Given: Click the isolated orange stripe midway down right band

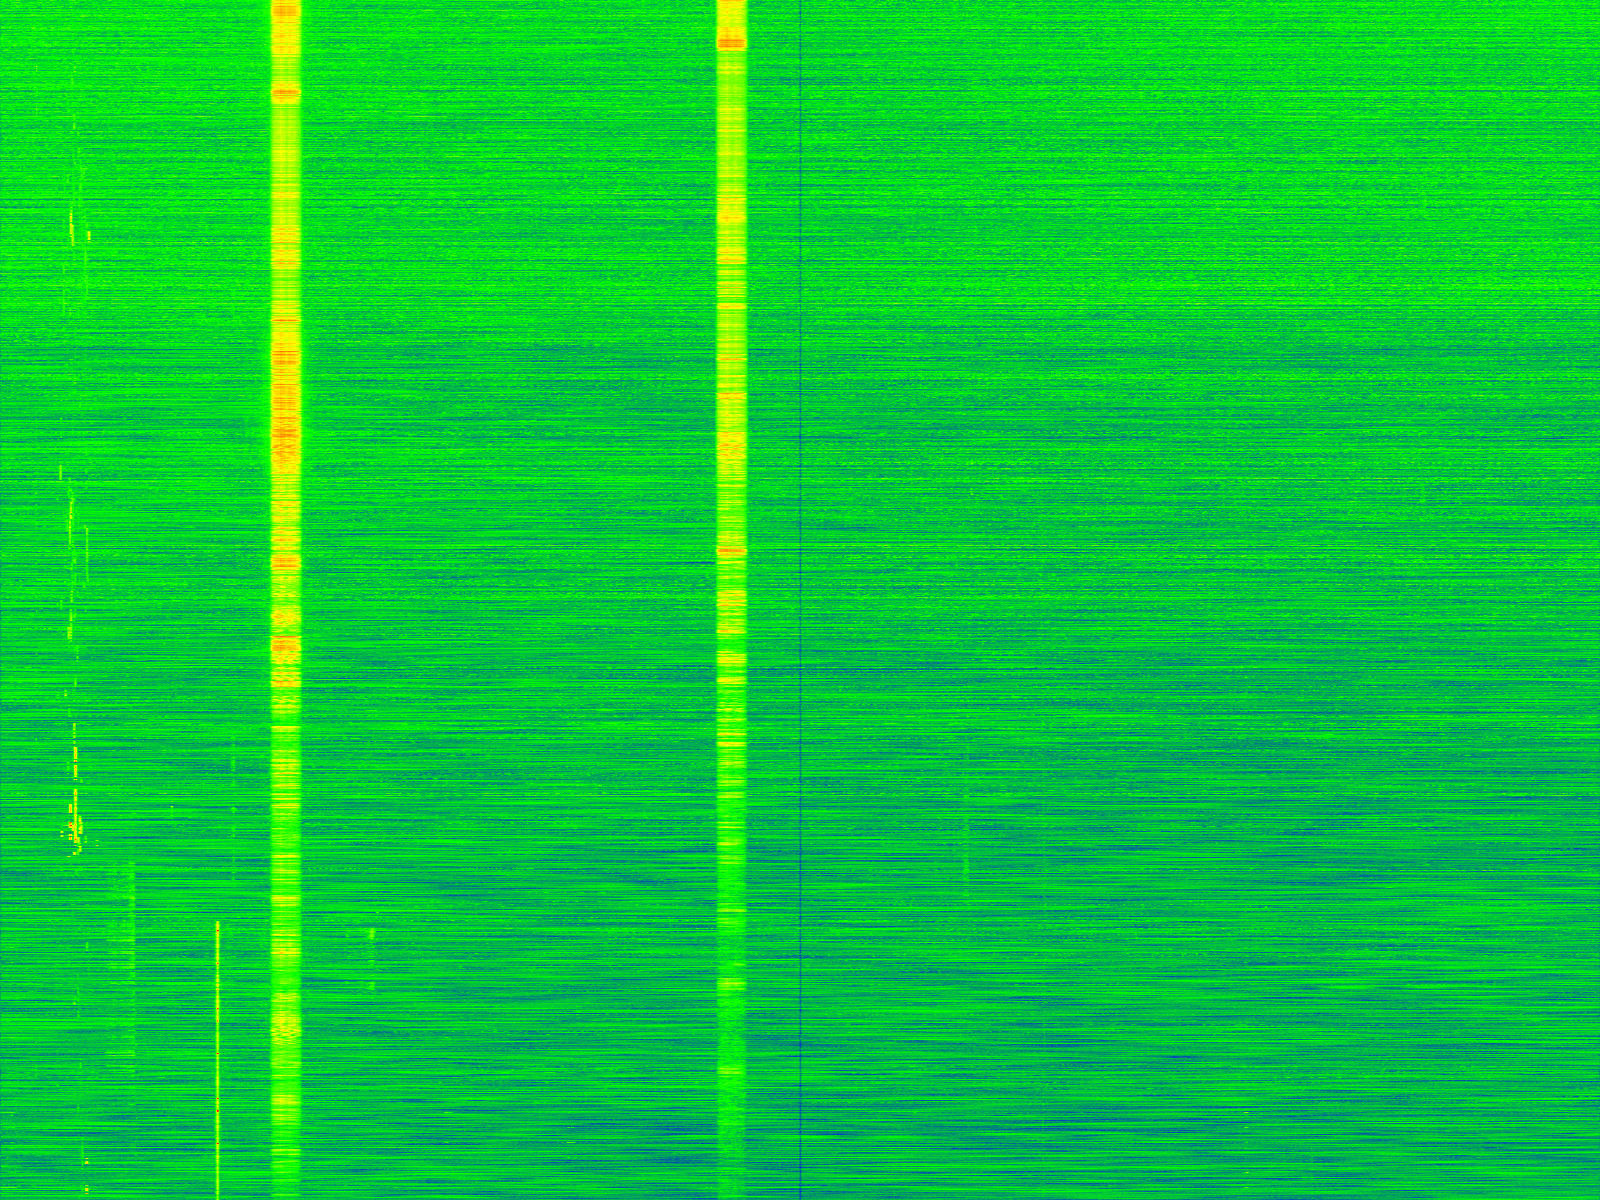Looking at the screenshot, I should click(731, 551).
